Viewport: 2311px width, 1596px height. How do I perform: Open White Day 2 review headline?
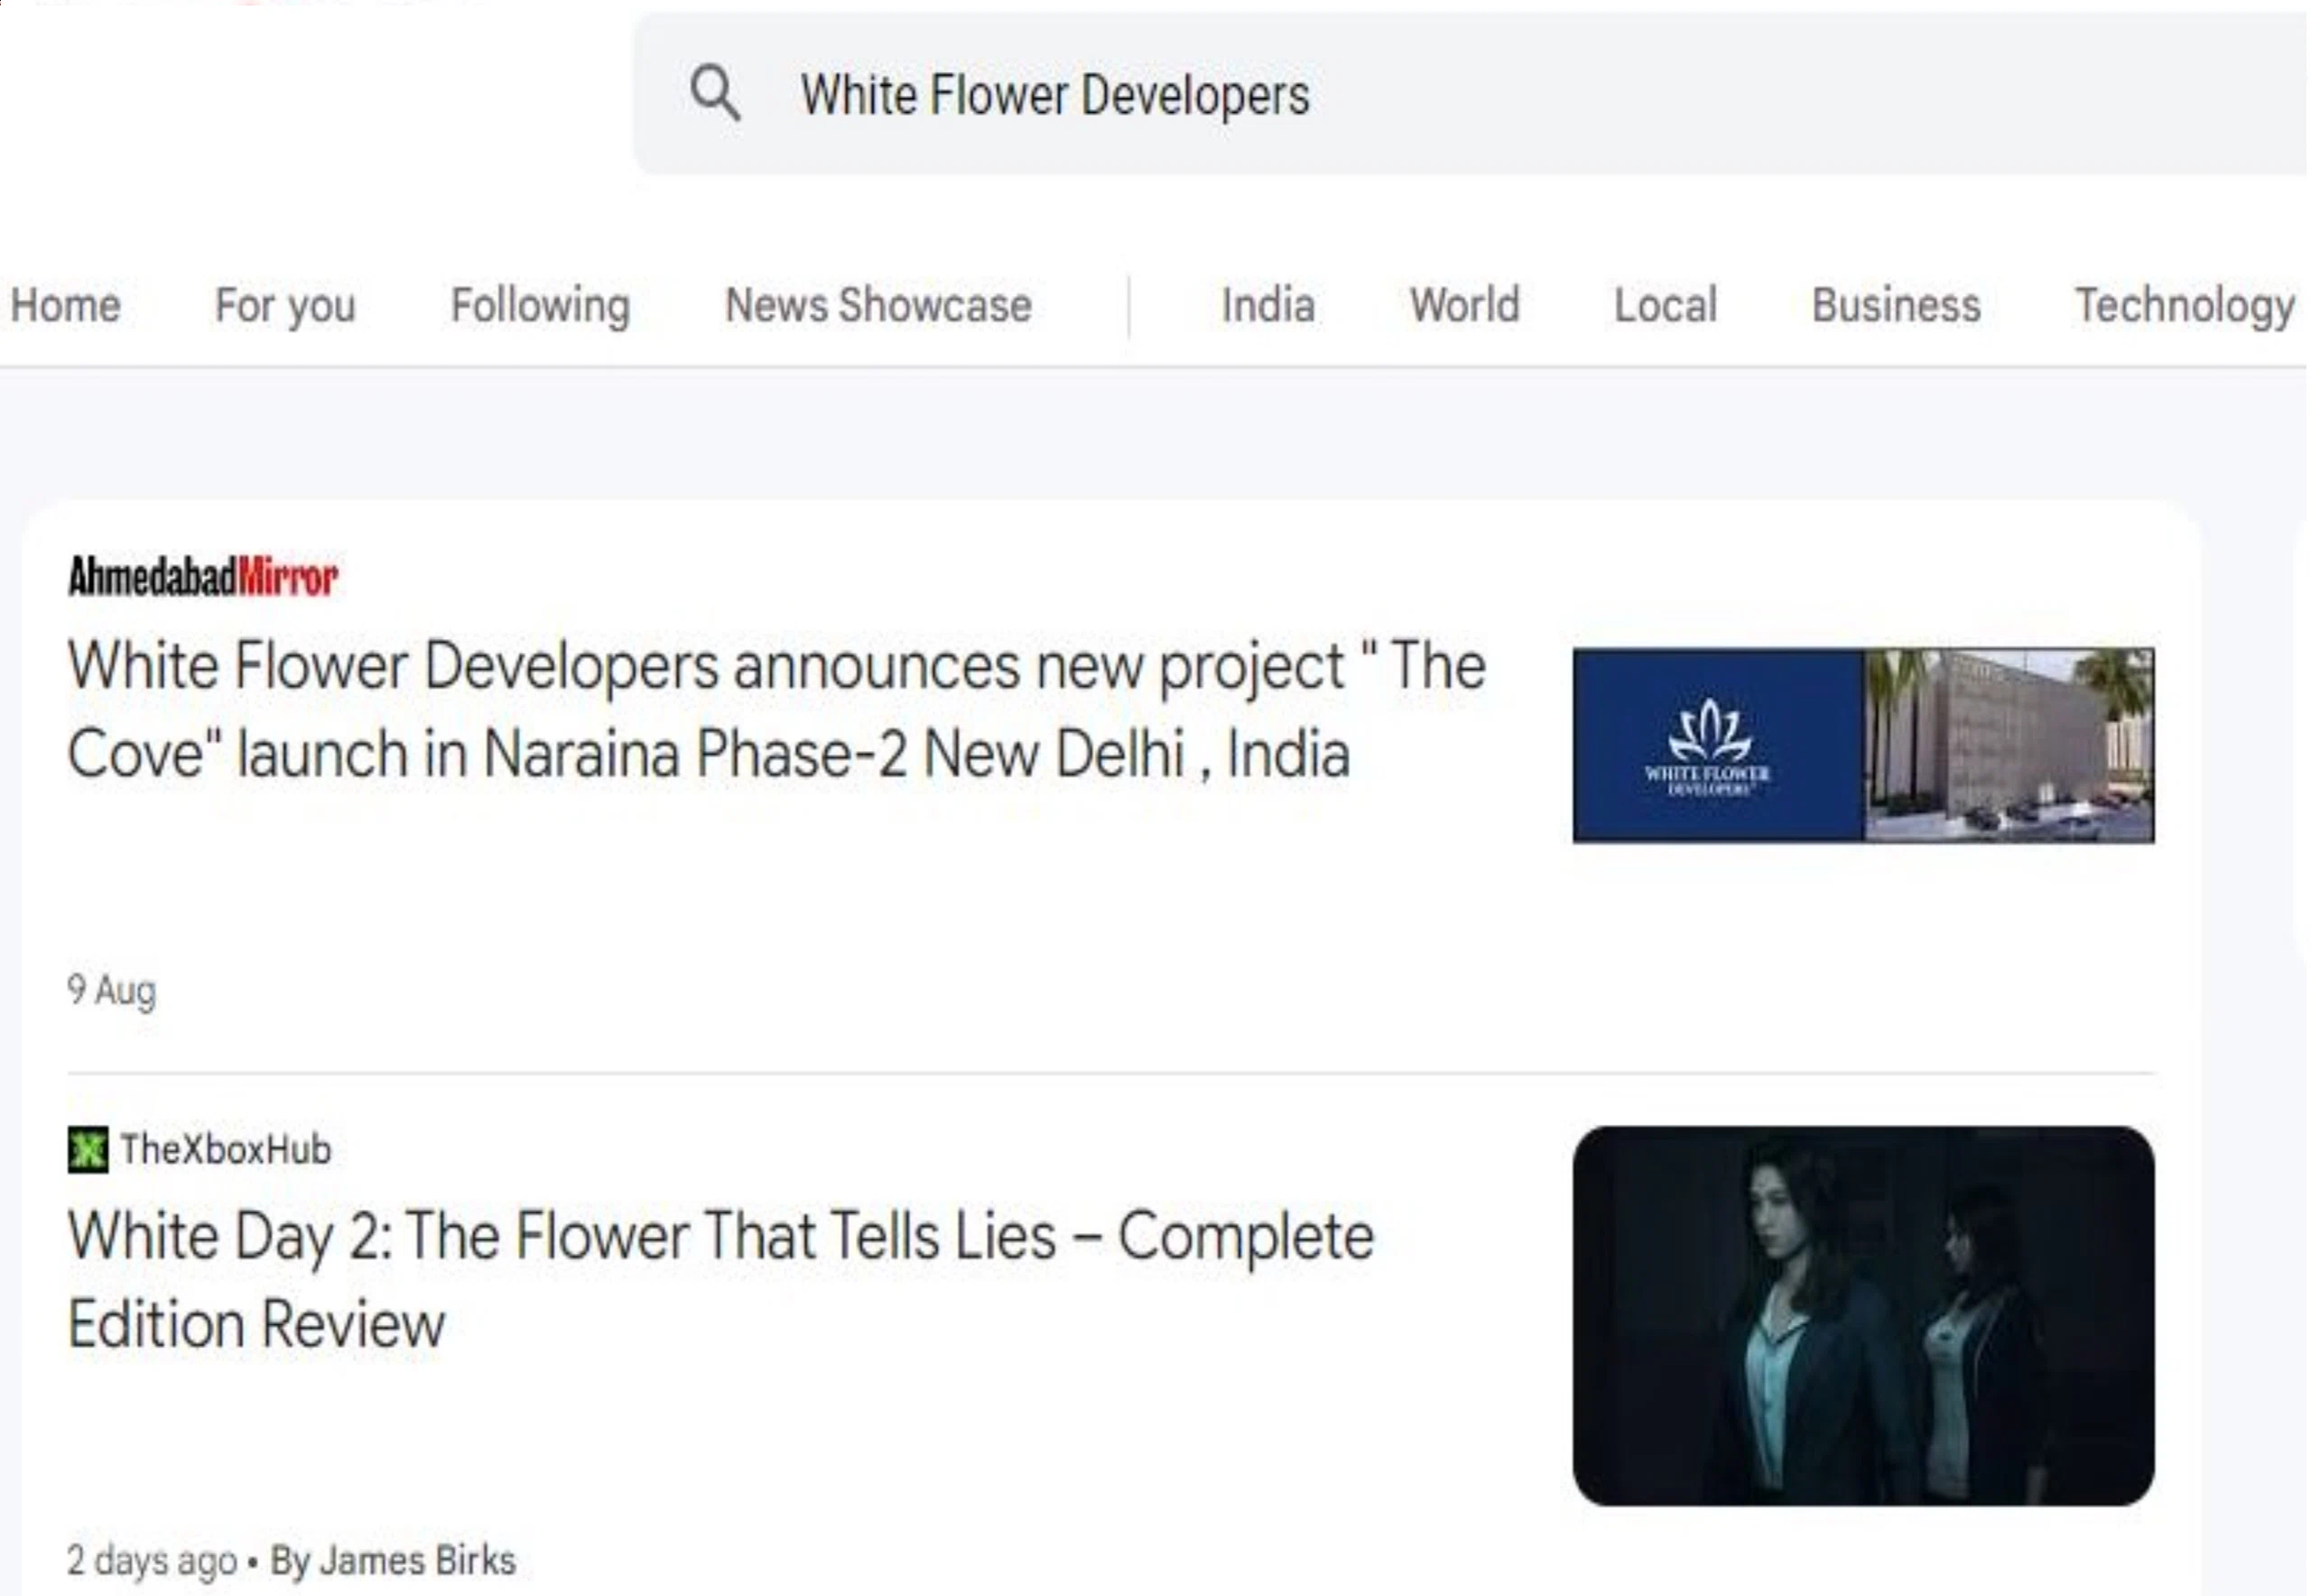721,1280
